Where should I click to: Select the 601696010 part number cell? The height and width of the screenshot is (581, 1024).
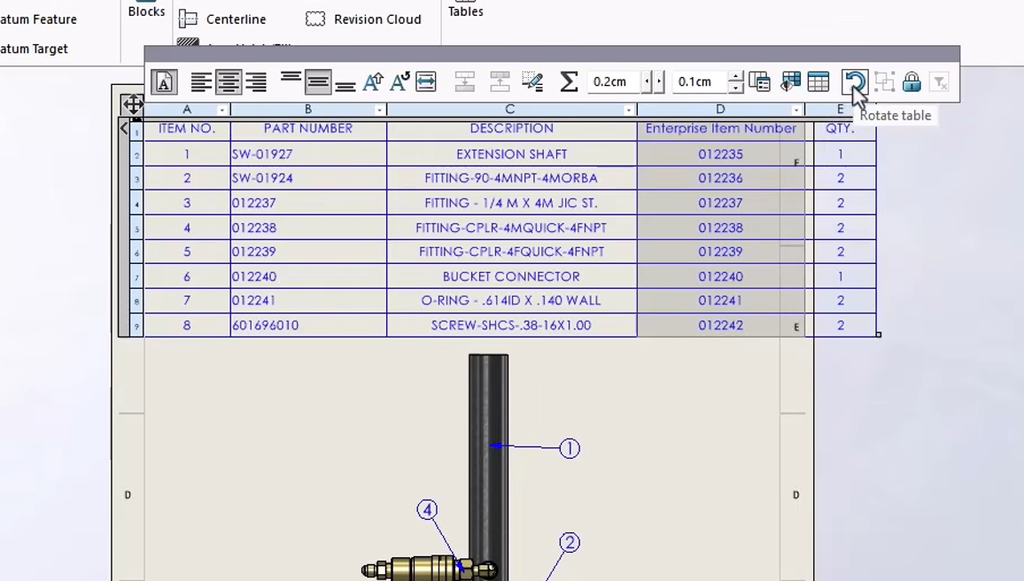pos(308,325)
